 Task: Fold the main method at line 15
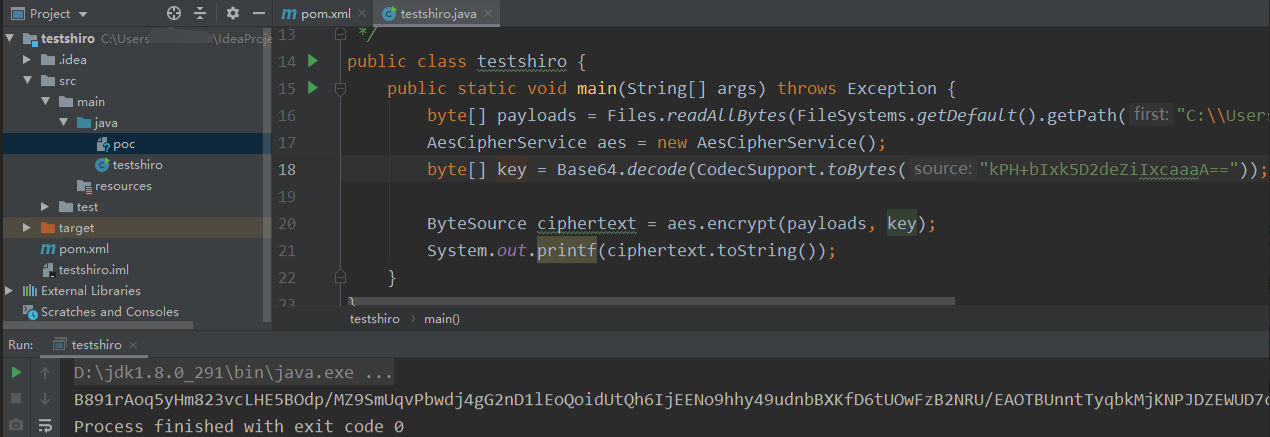(x=340, y=89)
